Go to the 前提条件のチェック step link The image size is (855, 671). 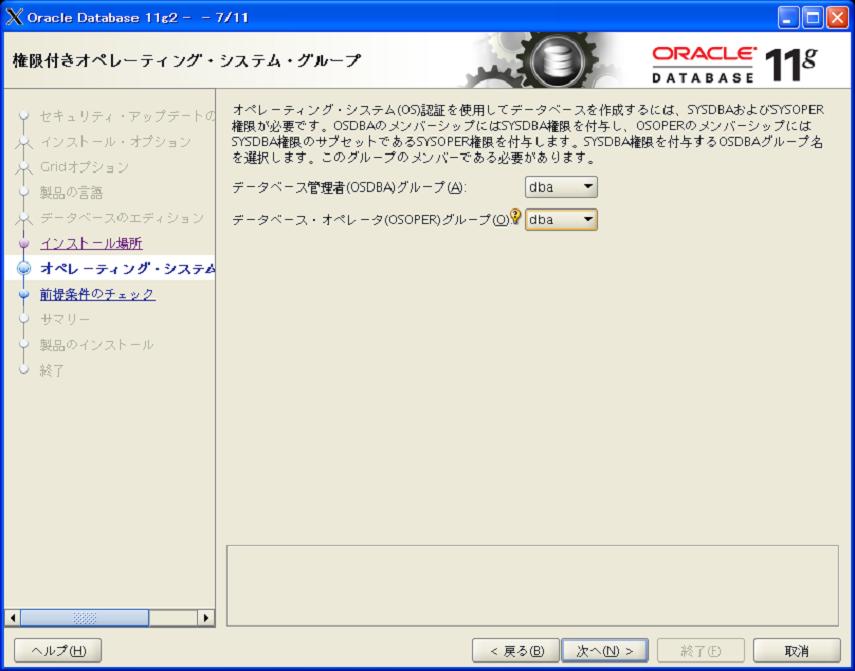[x=98, y=294]
